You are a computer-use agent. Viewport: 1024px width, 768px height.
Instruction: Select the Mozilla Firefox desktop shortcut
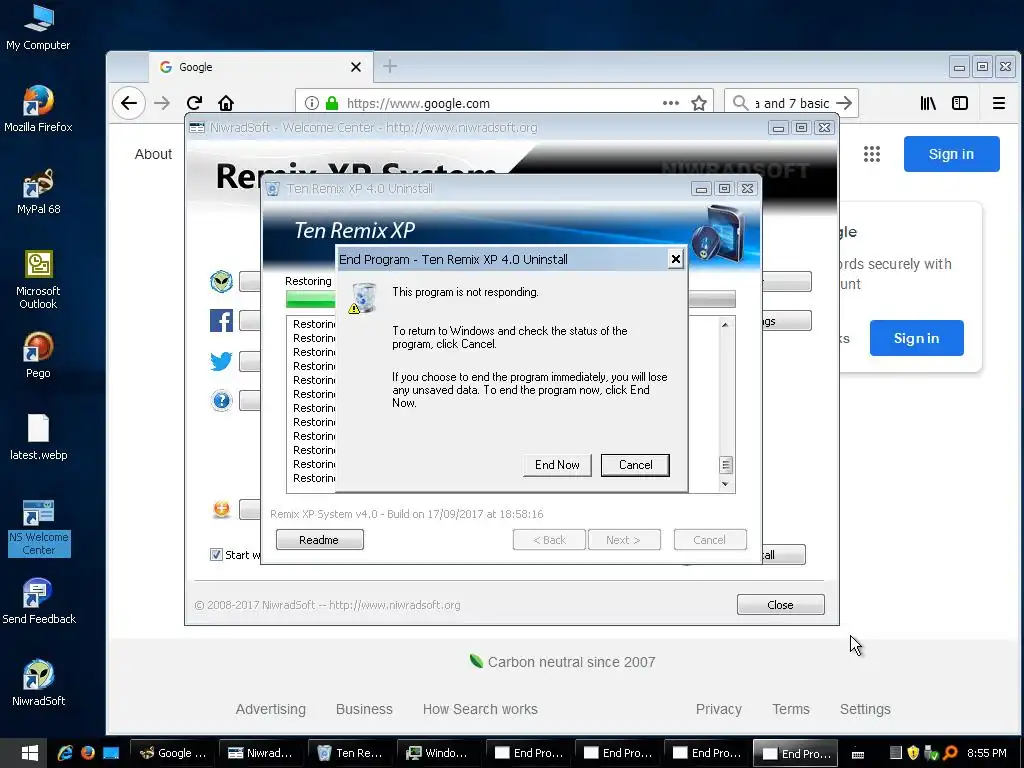[39, 108]
